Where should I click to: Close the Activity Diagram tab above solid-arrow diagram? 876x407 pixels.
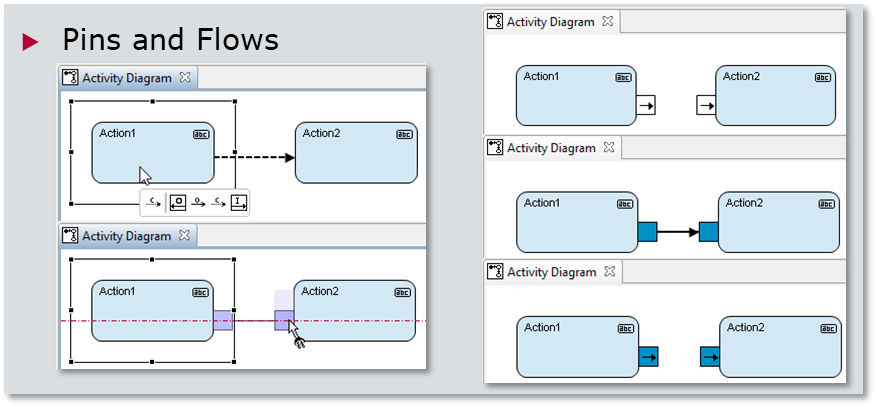click(x=607, y=148)
